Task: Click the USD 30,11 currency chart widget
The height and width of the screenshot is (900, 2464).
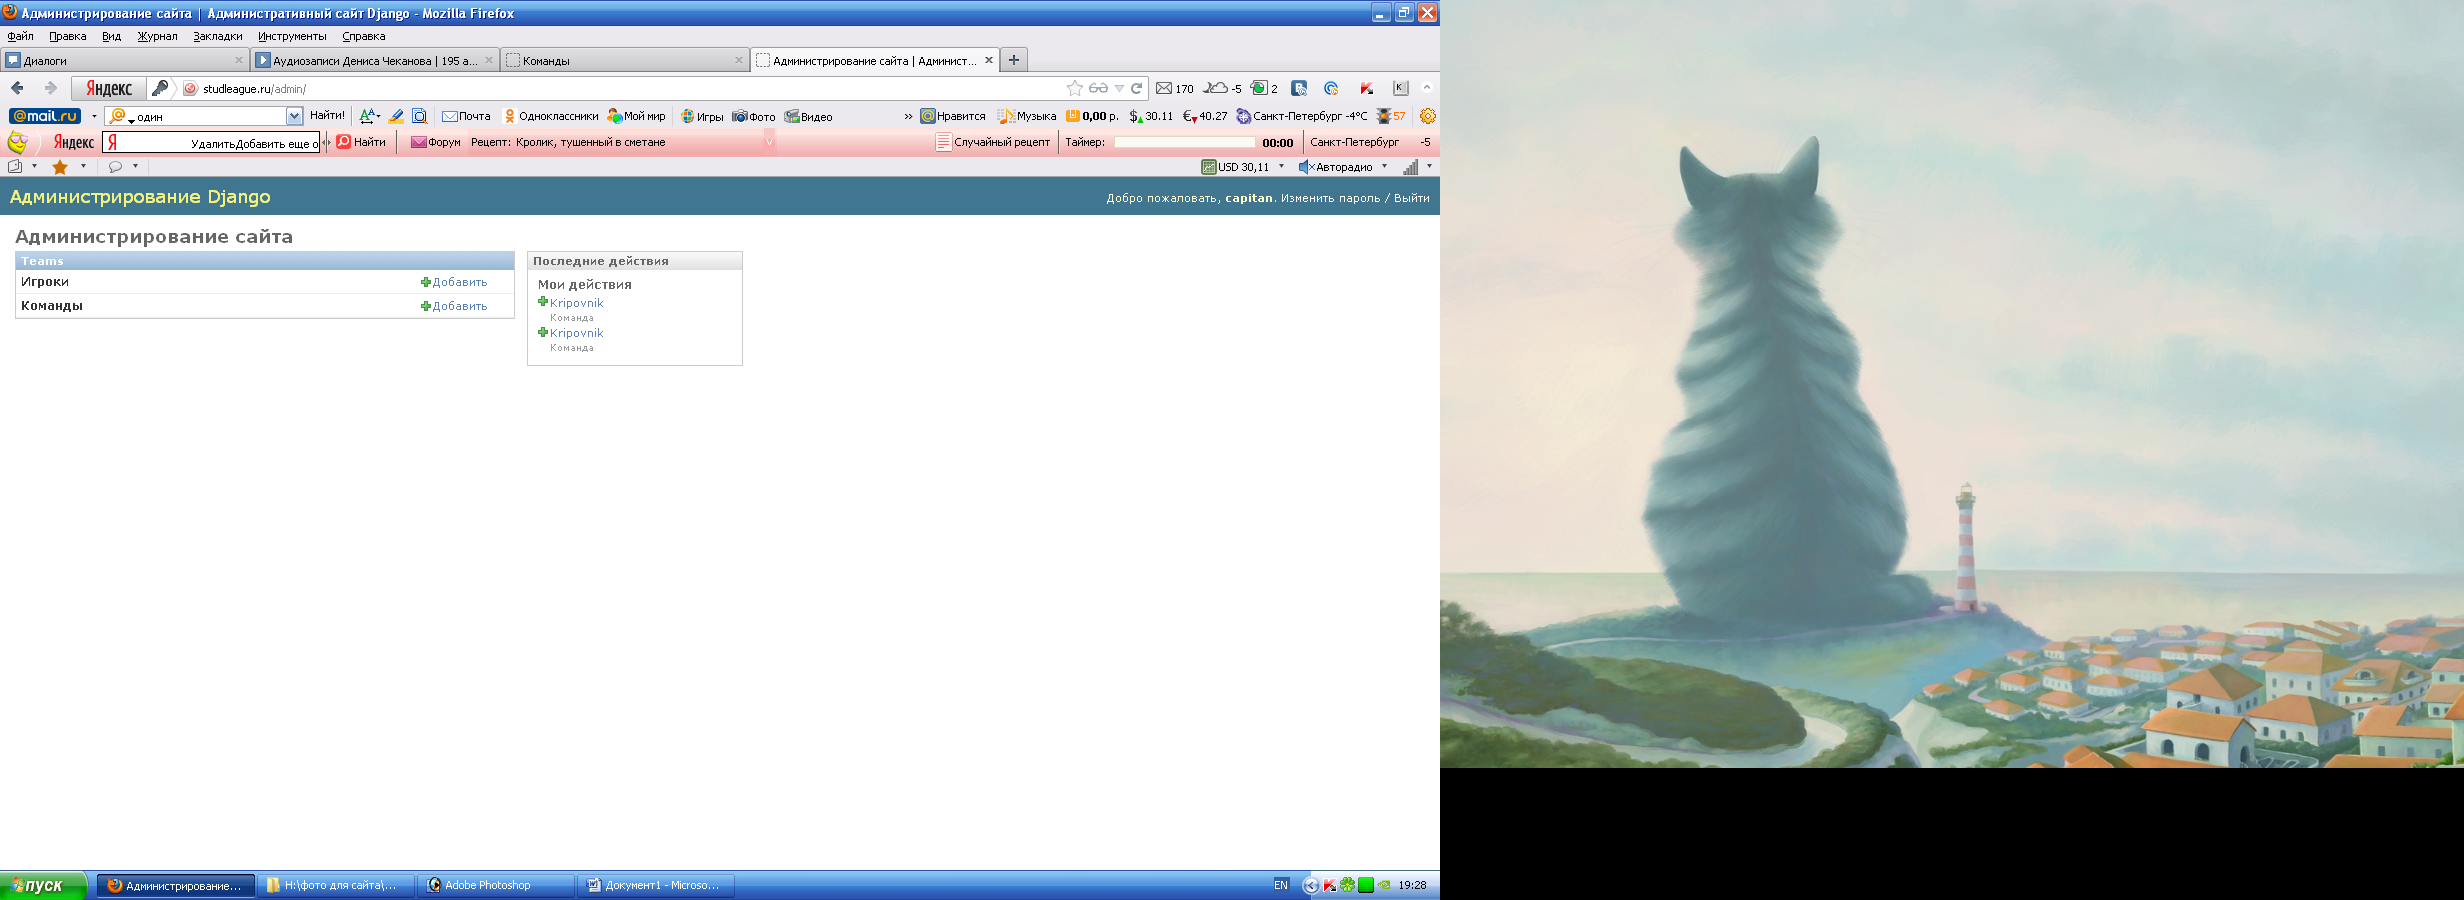Action: tap(1235, 167)
